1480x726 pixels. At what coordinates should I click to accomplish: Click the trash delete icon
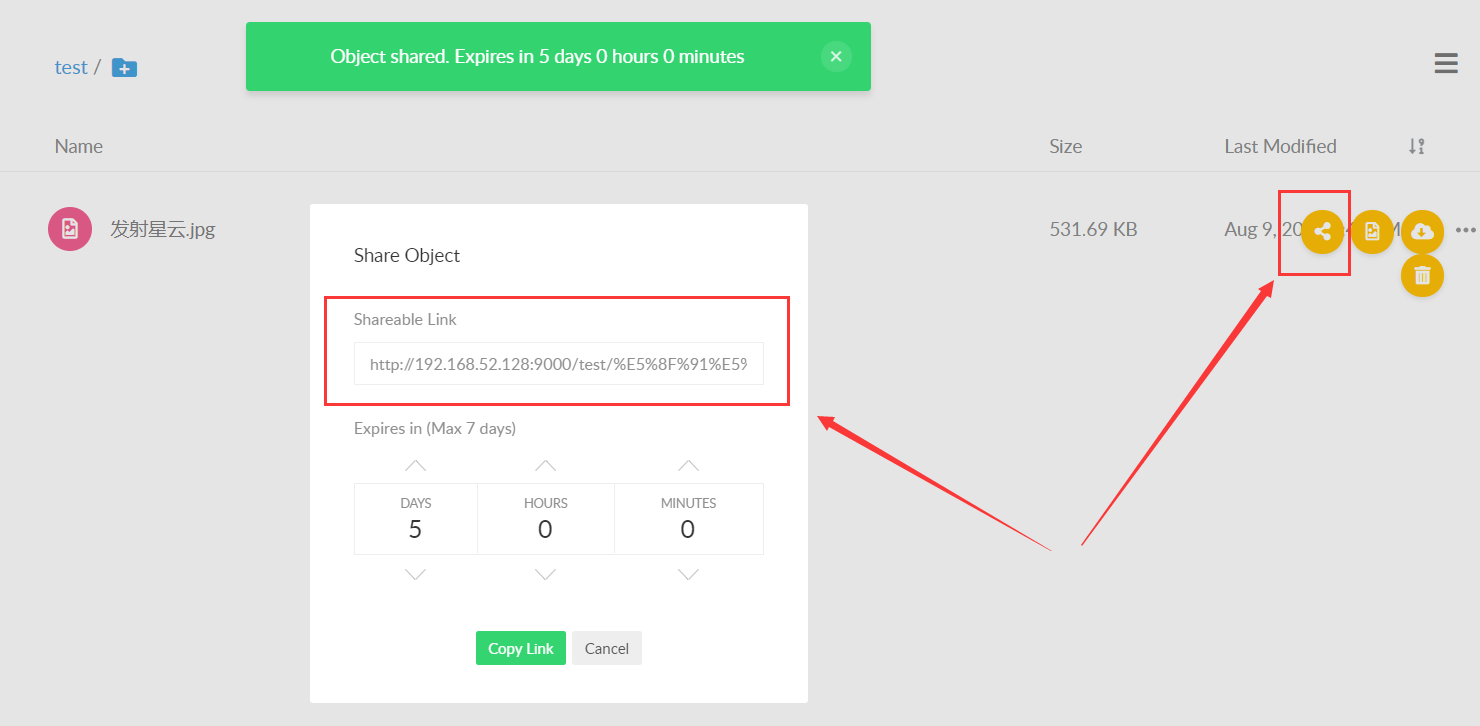[x=1422, y=275]
